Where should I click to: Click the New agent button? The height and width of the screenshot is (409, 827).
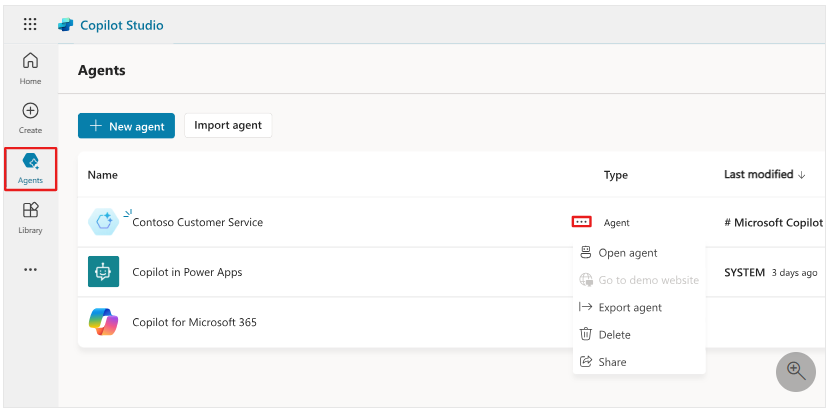click(x=127, y=125)
